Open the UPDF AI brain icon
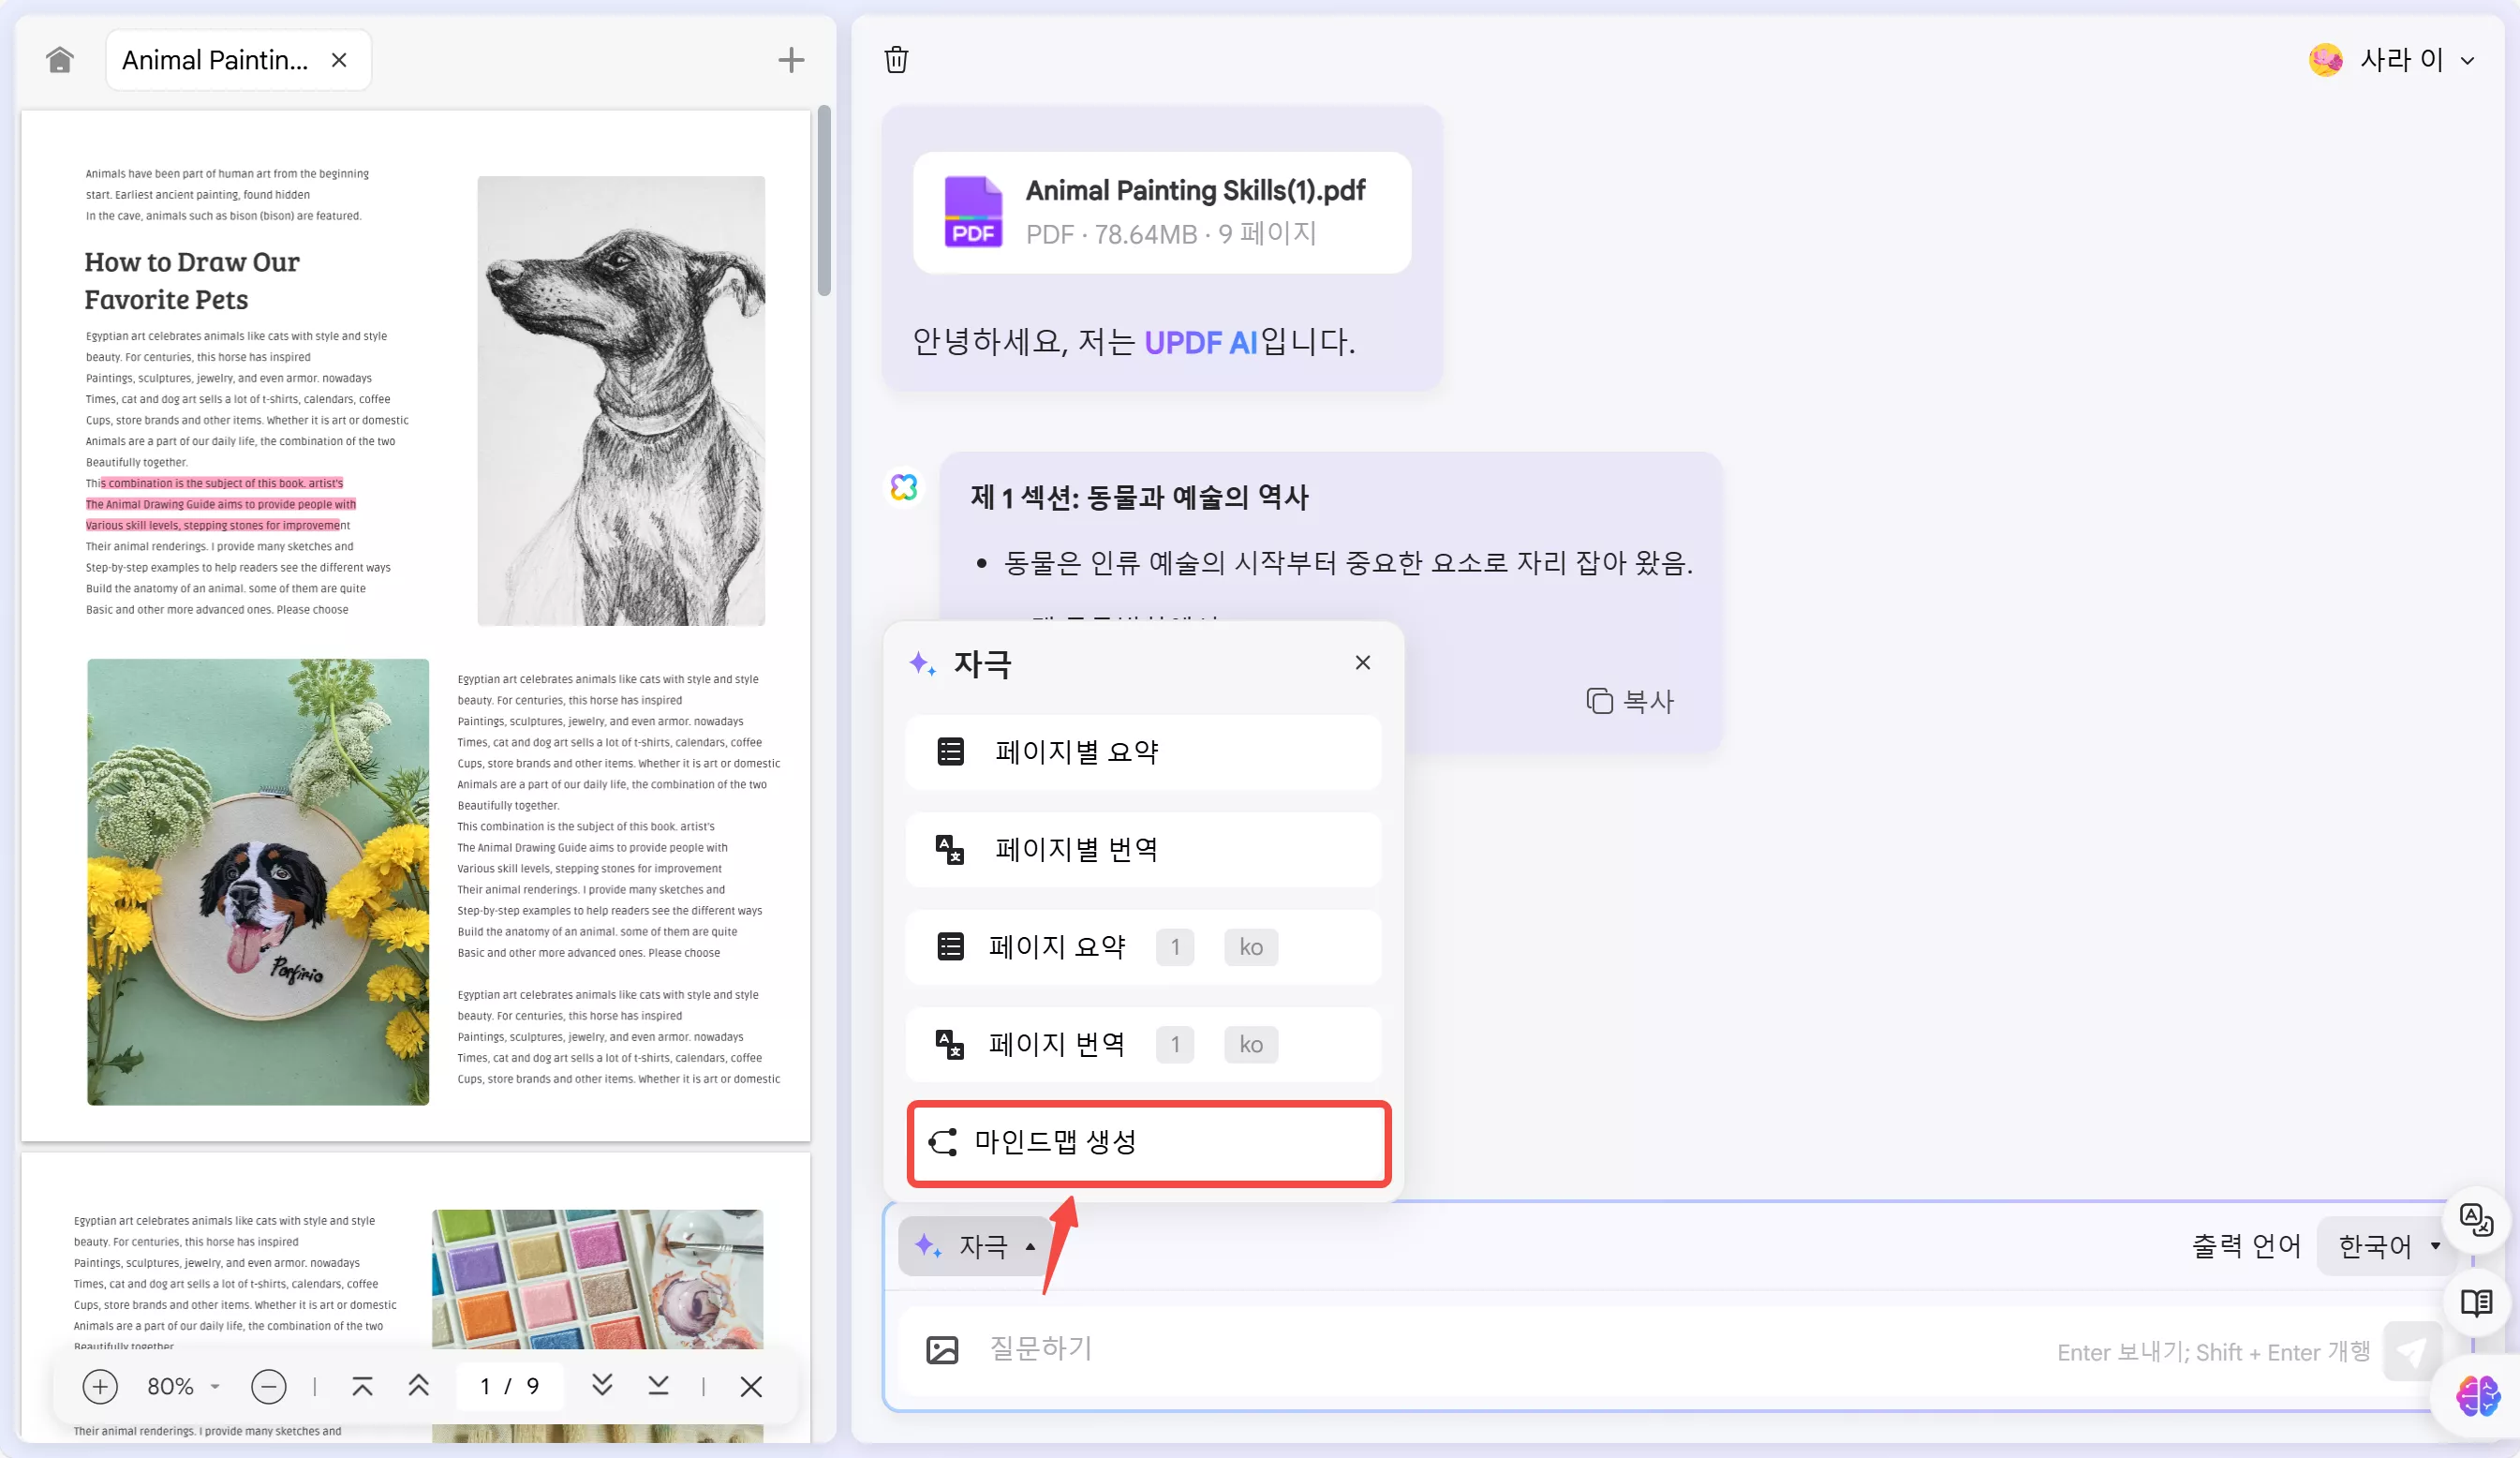This screenshot has width=2520, height=1458. pos(2478,1396)
